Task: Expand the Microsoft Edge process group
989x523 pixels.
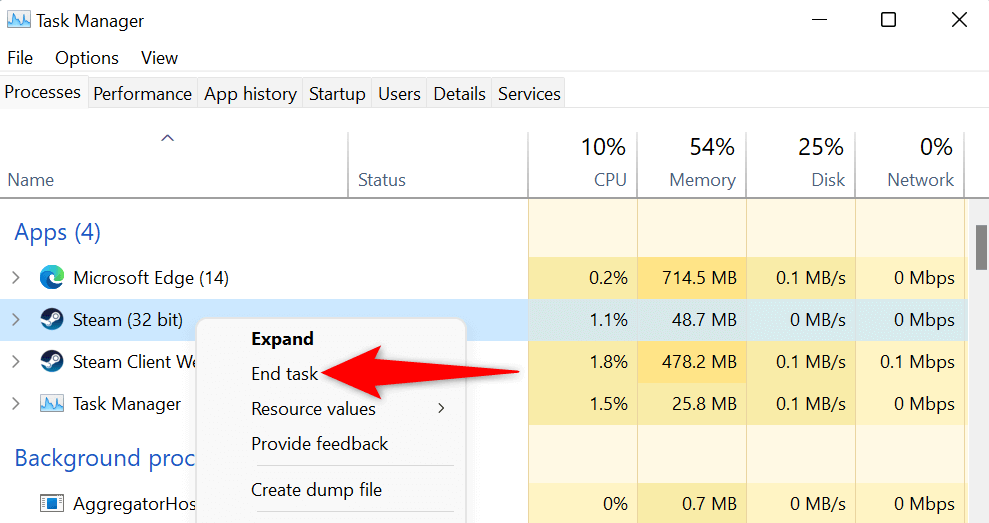Action: coord(15,277)
